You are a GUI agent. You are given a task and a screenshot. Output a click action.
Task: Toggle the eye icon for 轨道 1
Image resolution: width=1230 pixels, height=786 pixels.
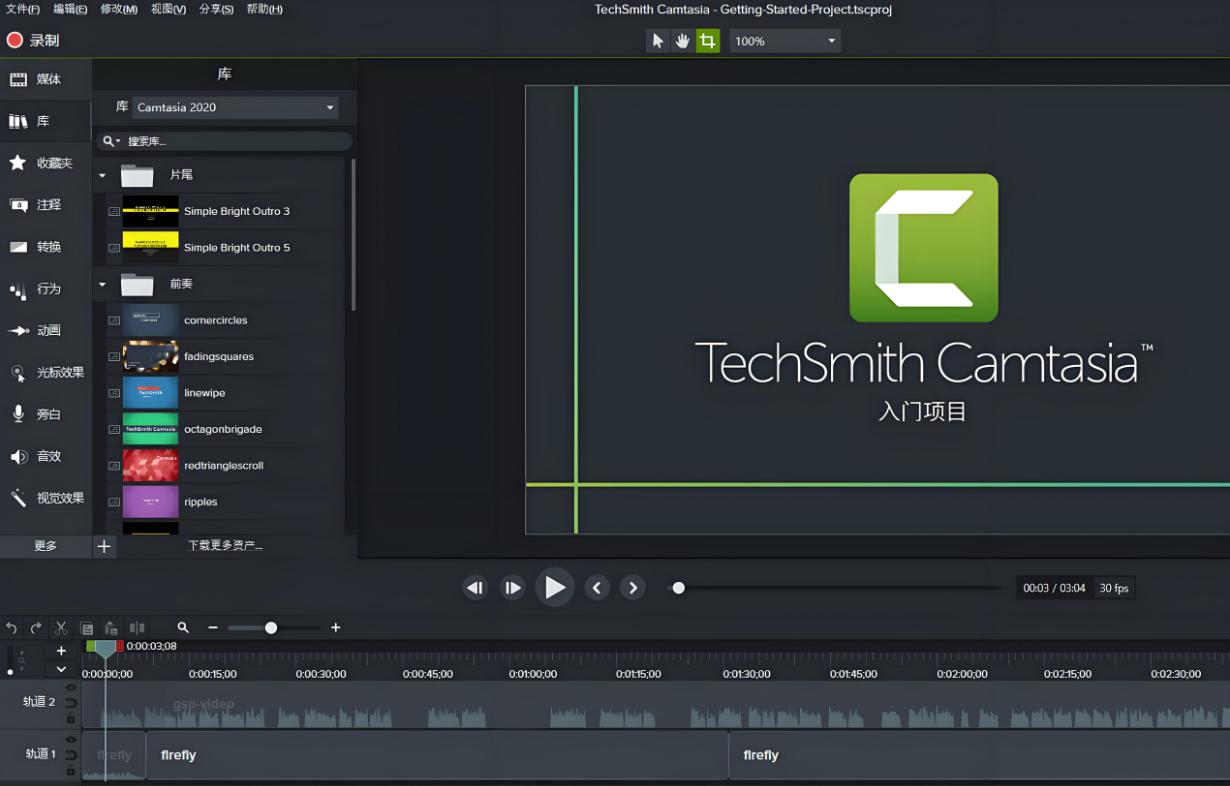pos(71,740)
